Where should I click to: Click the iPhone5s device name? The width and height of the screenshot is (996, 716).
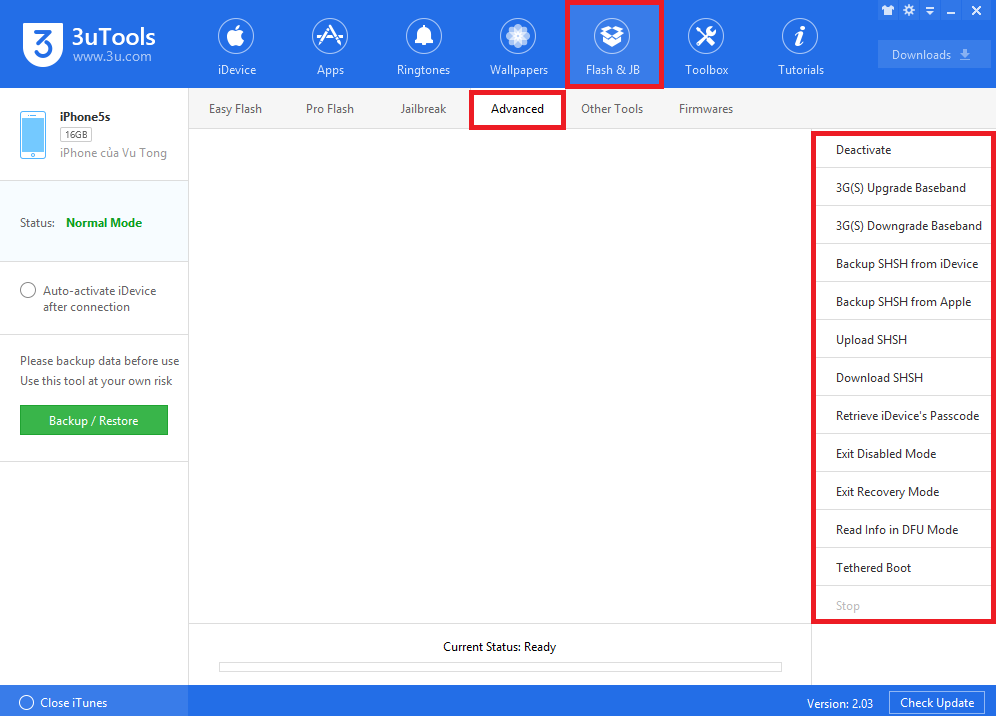pos(85,117)
